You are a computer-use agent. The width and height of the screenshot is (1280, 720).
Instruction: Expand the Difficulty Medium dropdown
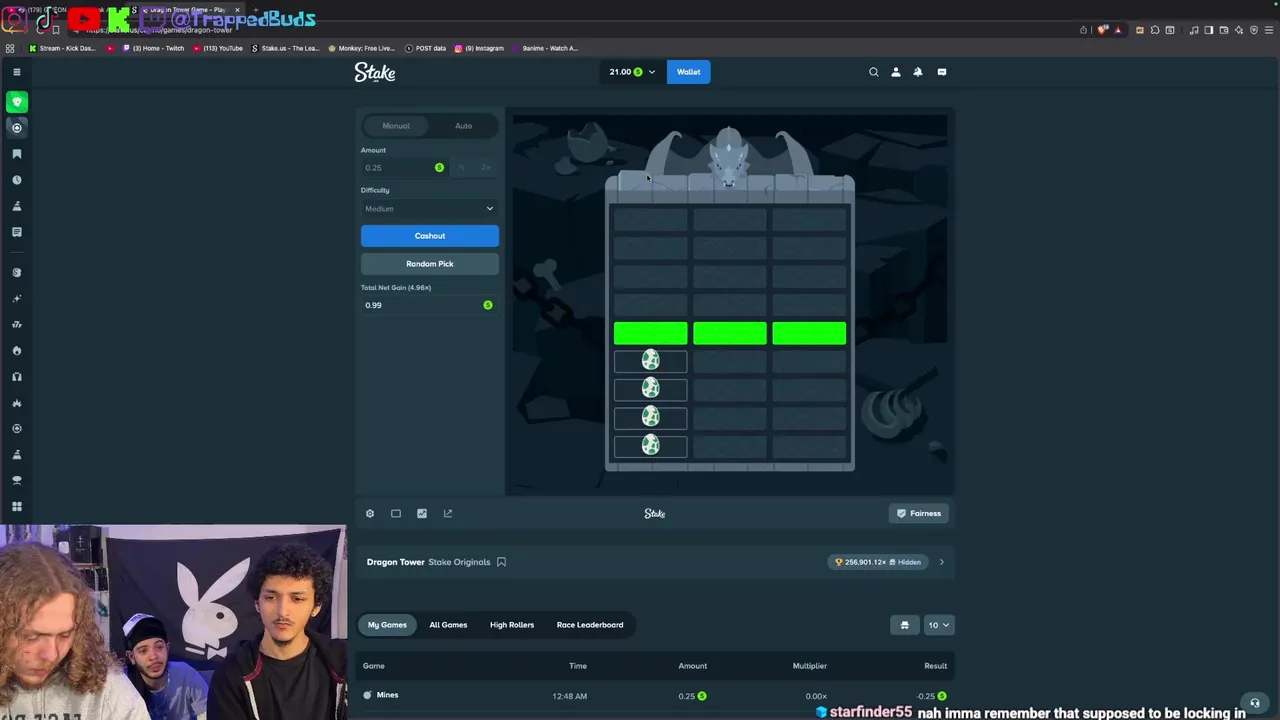pyautogui.click(x=429, y=208)
